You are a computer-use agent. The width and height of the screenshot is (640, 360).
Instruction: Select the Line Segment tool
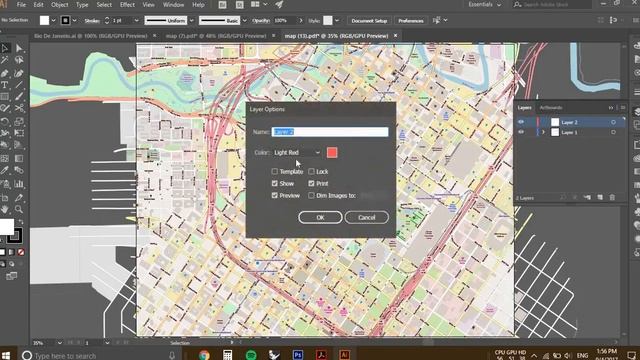(19, 85)
